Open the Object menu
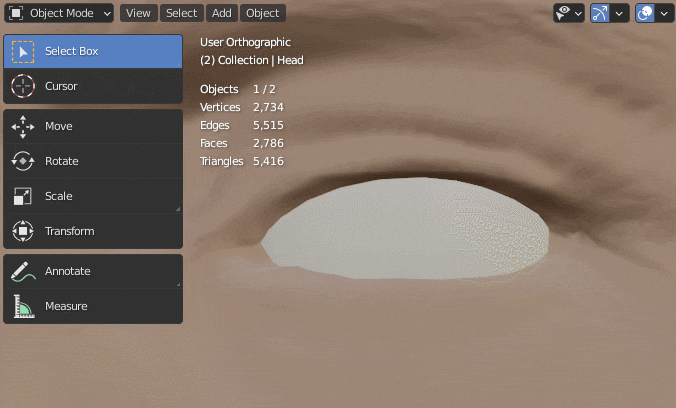Viewport: 676px width, 408px height. 263,13
